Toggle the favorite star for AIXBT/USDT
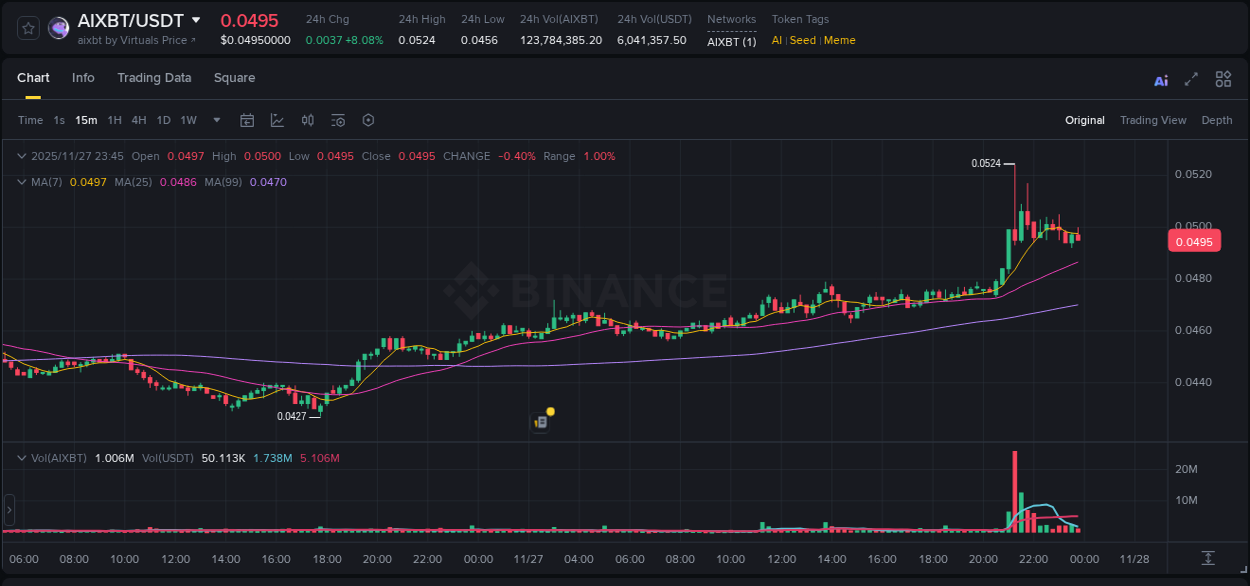This screenshot has height=586, width=1250. (x=28, y=28)
